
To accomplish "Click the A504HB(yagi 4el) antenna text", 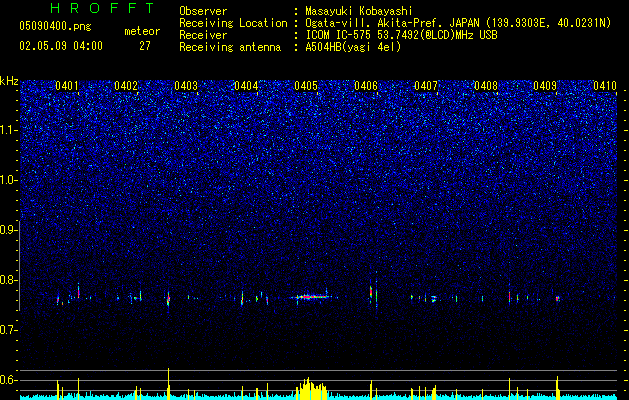I will (x=353, y=47).
